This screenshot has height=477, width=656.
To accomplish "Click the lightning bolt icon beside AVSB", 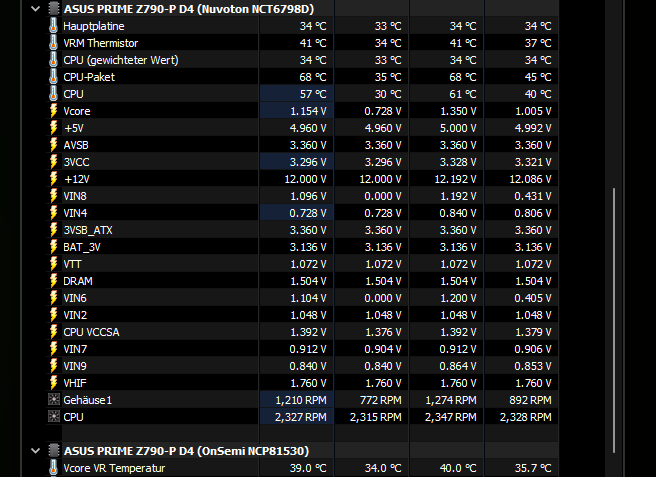I will [54, 145].
